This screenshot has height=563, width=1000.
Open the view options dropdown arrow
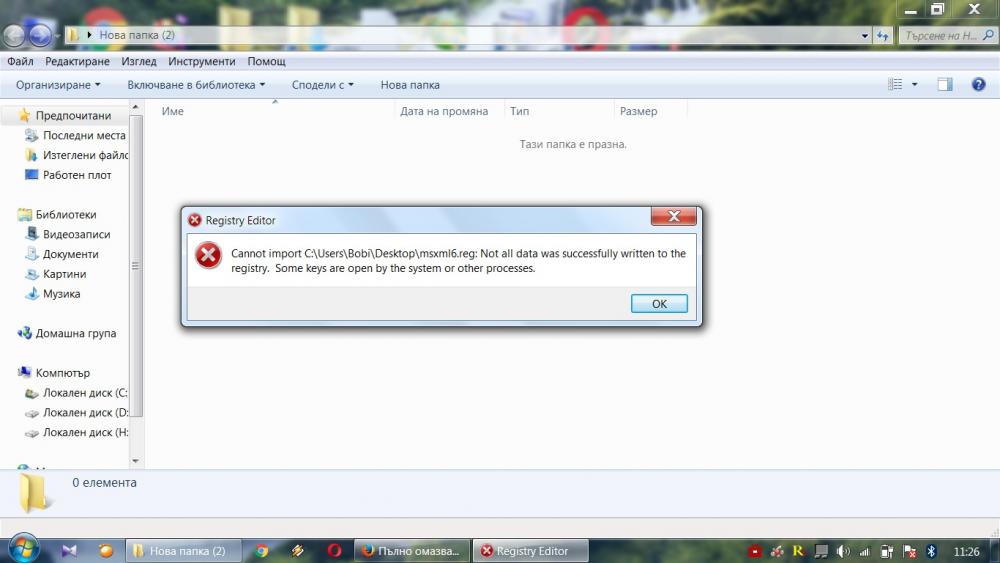914,84
